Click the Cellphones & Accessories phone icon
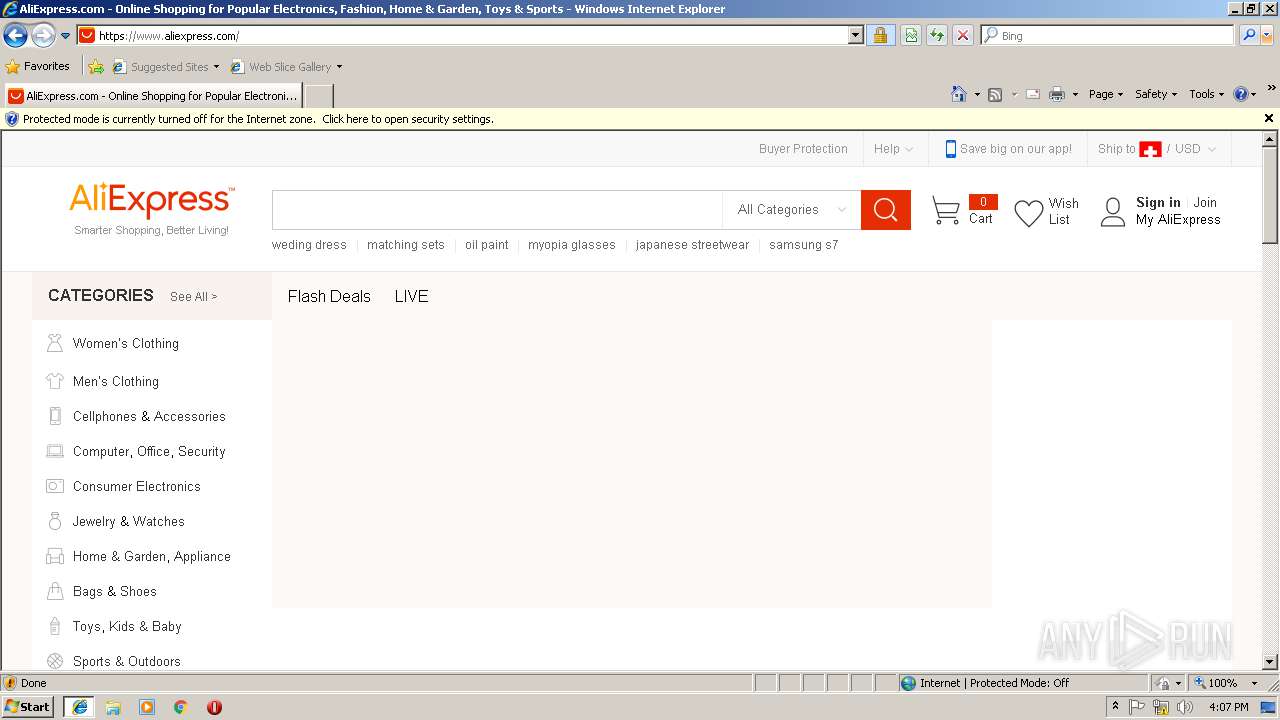The height and width of the screenshot is (720, 1280). tap(55, 416)
